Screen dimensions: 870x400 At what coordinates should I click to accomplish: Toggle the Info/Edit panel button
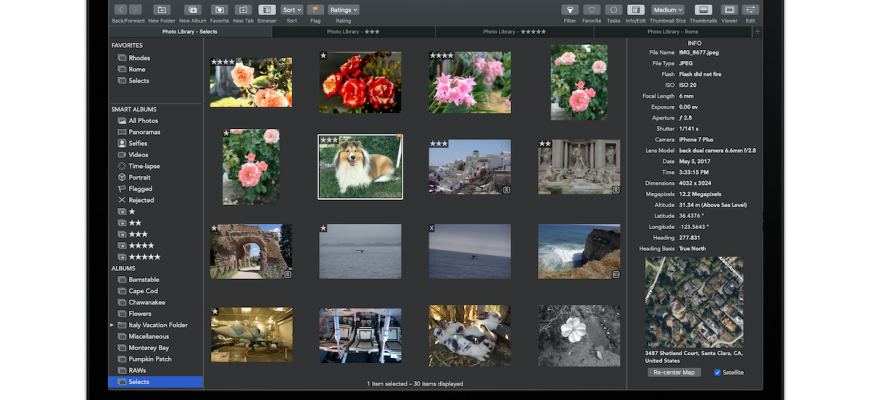(x=635, y=9)
